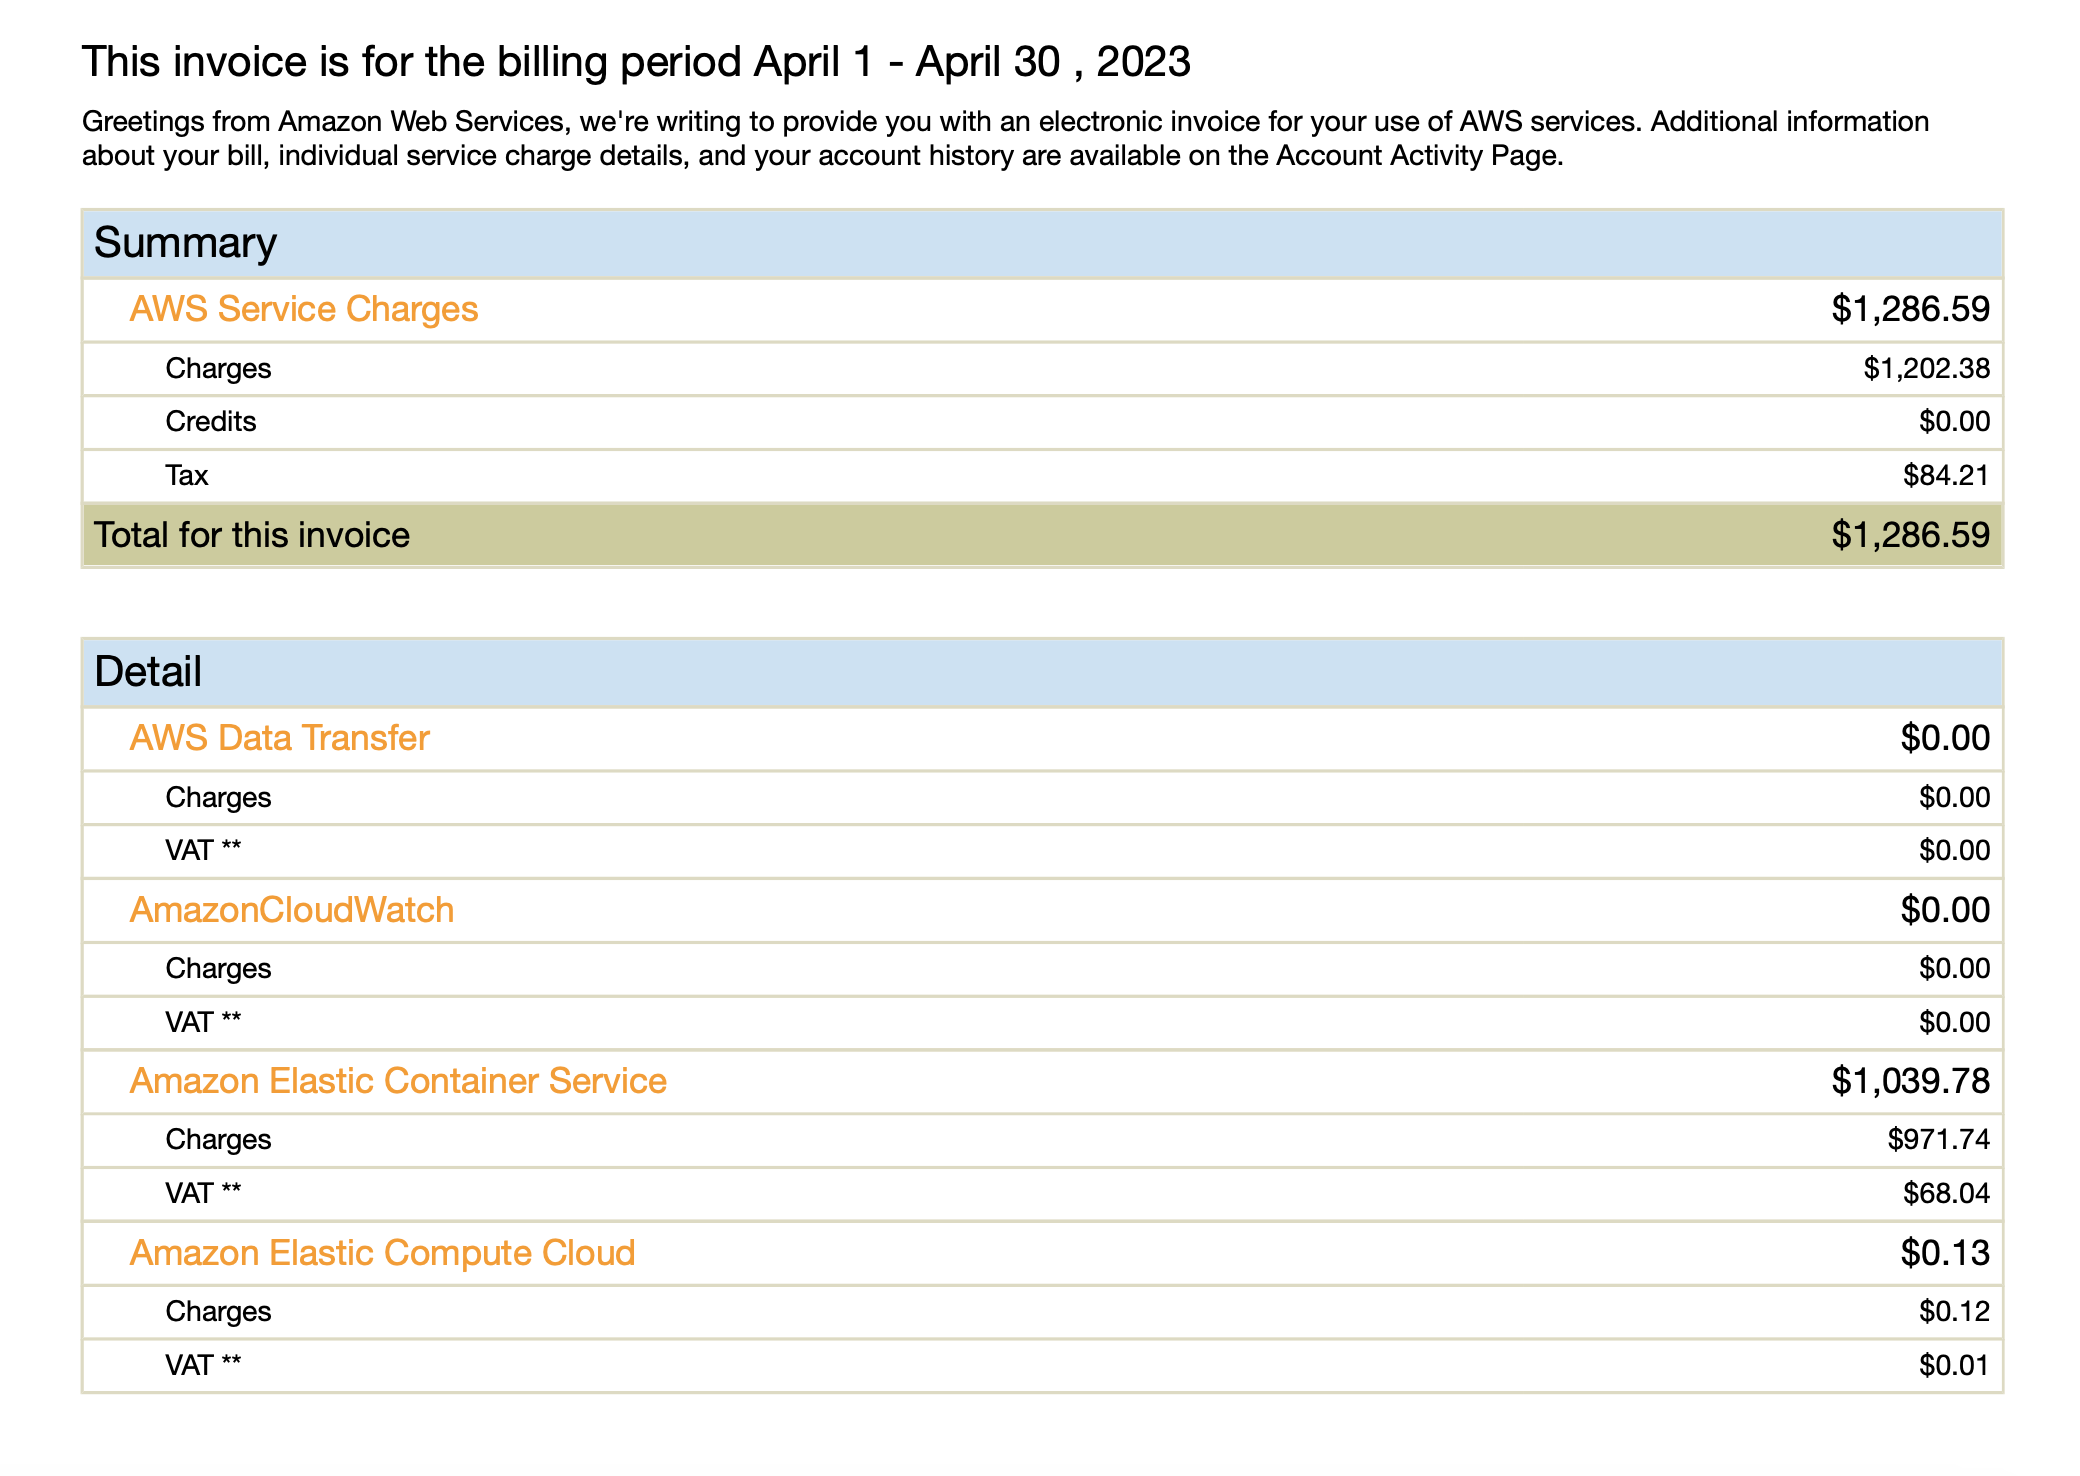
Task: Select the $0.01 VAT amount
Action: (x=1954, y=1366)
